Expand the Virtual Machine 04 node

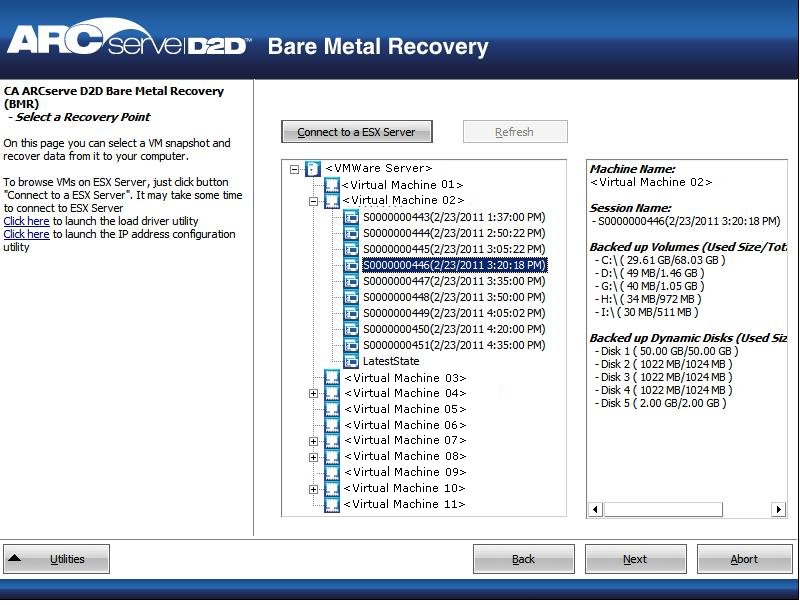(x=313, y=393)
